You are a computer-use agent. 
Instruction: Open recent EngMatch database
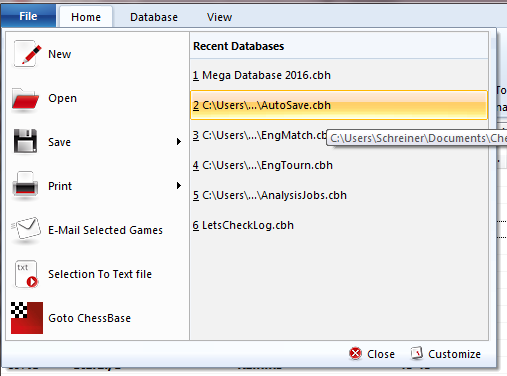click(258, 135)
